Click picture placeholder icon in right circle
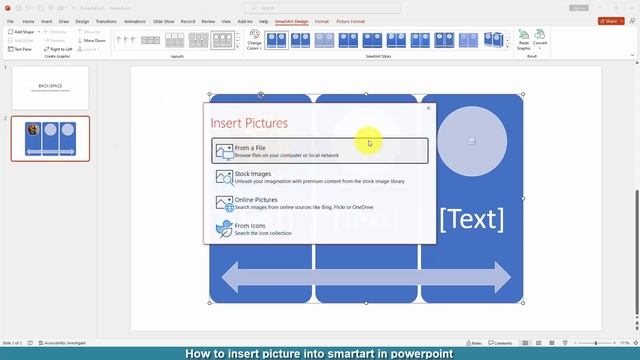The width and height of the screenshot is (640, 360). coord(472,141)
